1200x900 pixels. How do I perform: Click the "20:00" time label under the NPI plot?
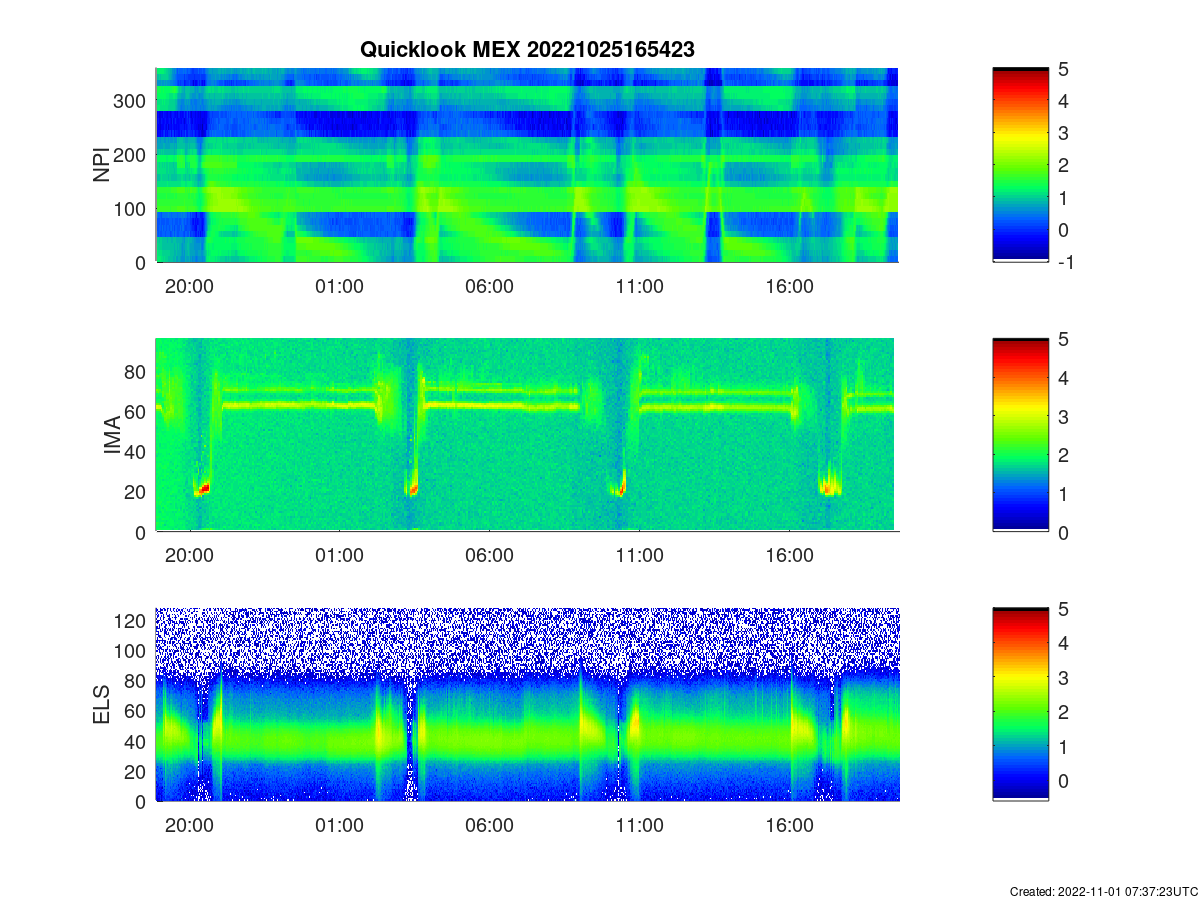(x=189, y=287)
